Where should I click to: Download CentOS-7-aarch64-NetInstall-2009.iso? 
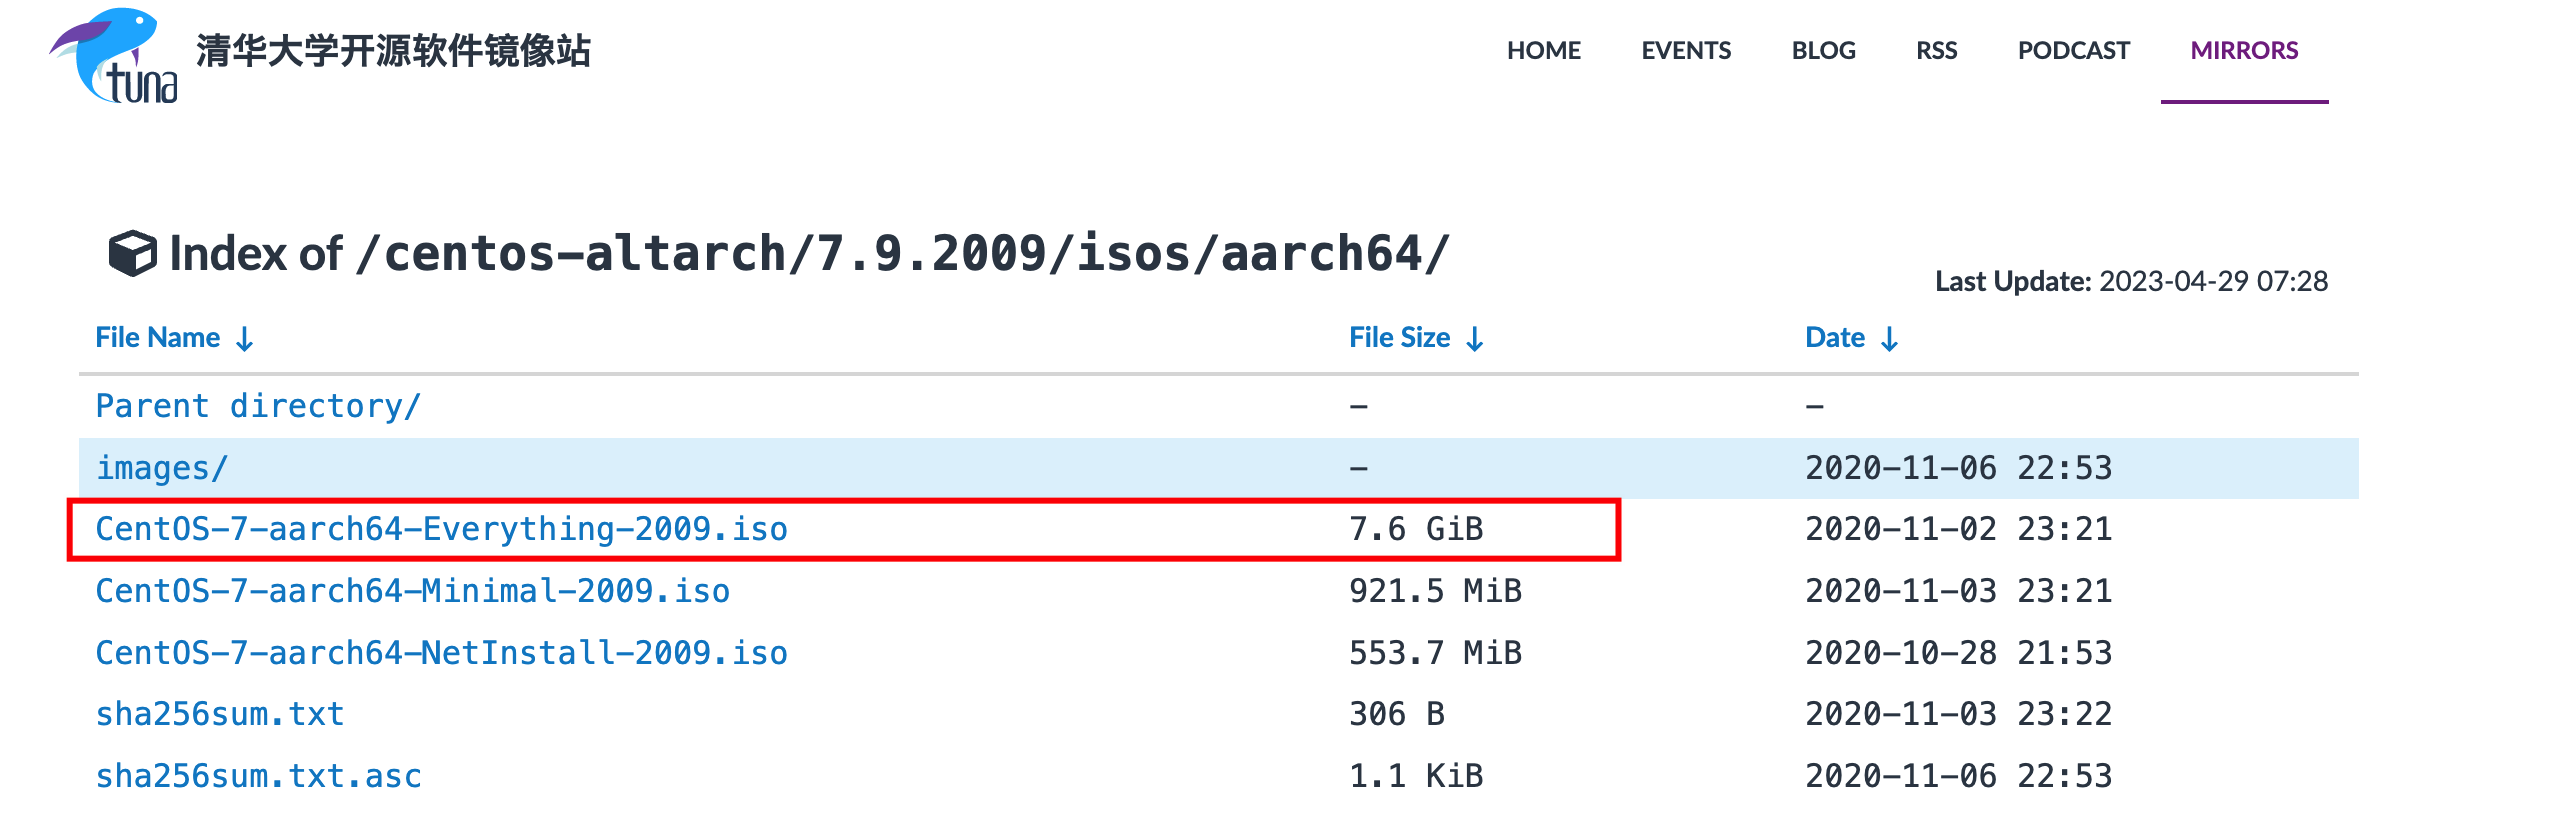coord(441,653)
